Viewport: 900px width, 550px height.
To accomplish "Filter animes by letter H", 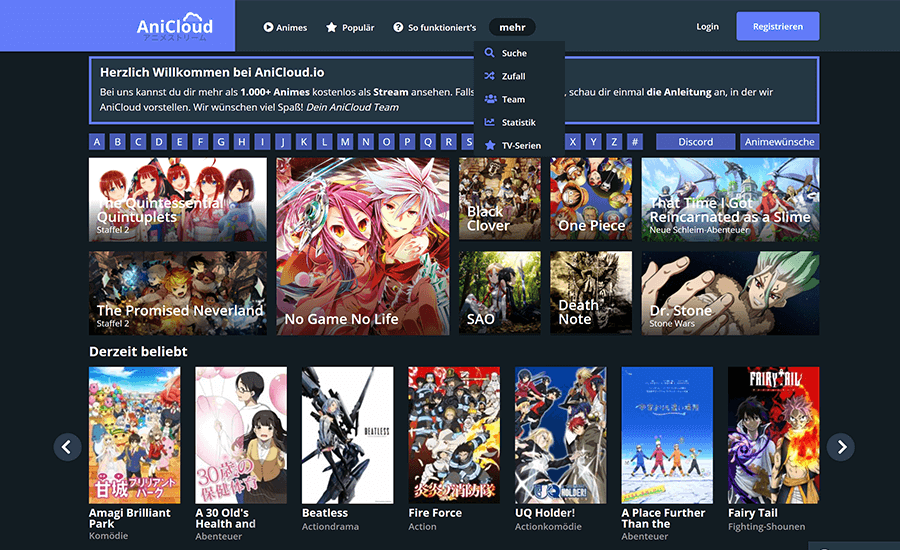I will tap(242, 142).
